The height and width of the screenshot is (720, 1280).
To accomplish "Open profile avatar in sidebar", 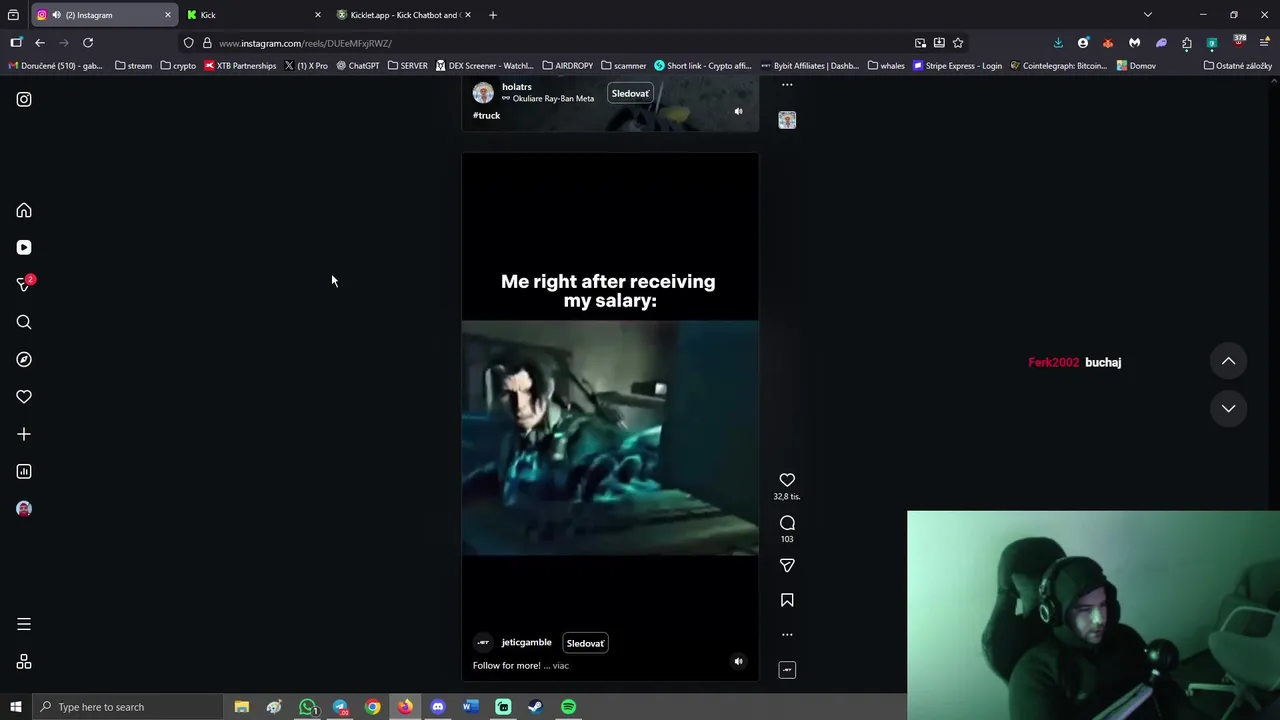I will pyautogui.click(x=24, y=509).
